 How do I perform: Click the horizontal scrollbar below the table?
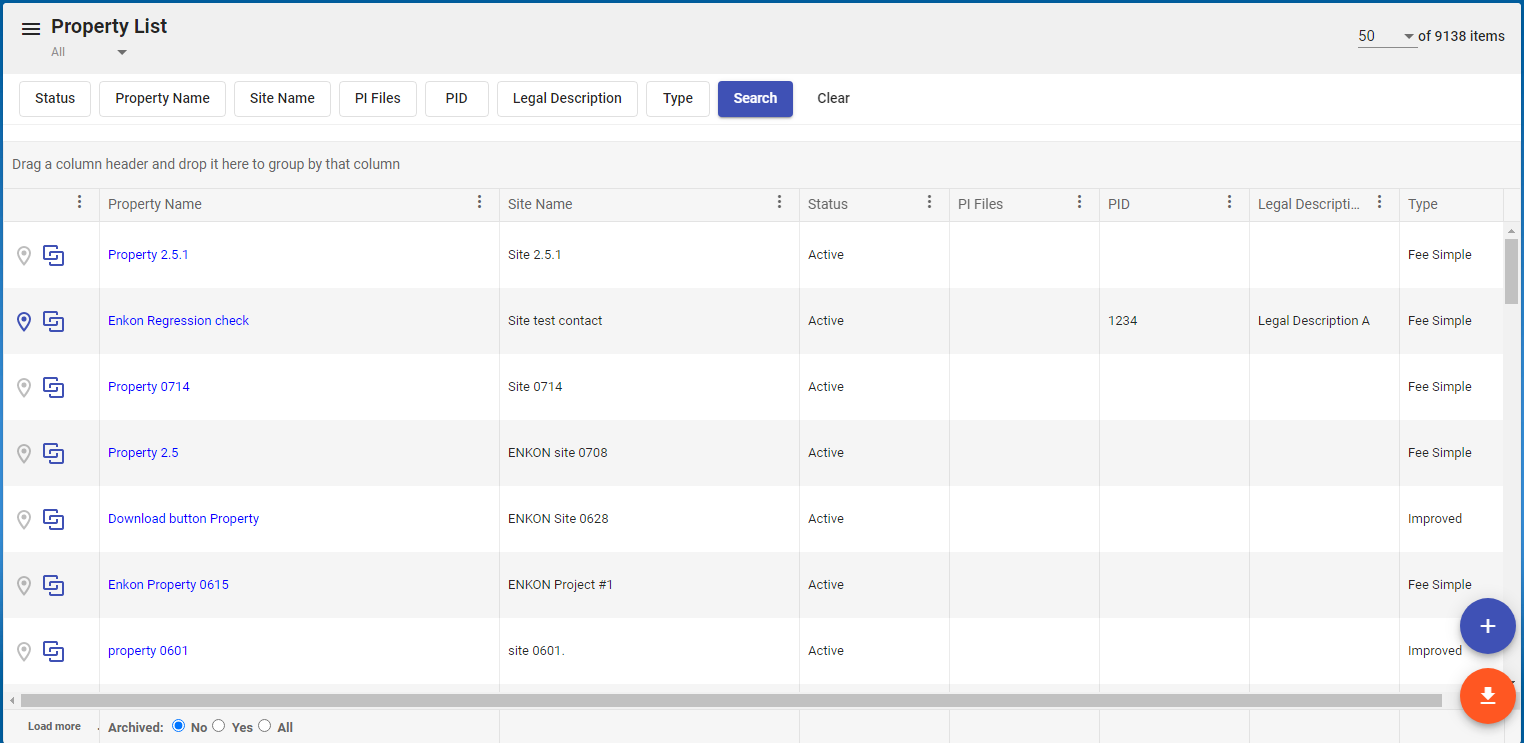(x=730, y=700)
